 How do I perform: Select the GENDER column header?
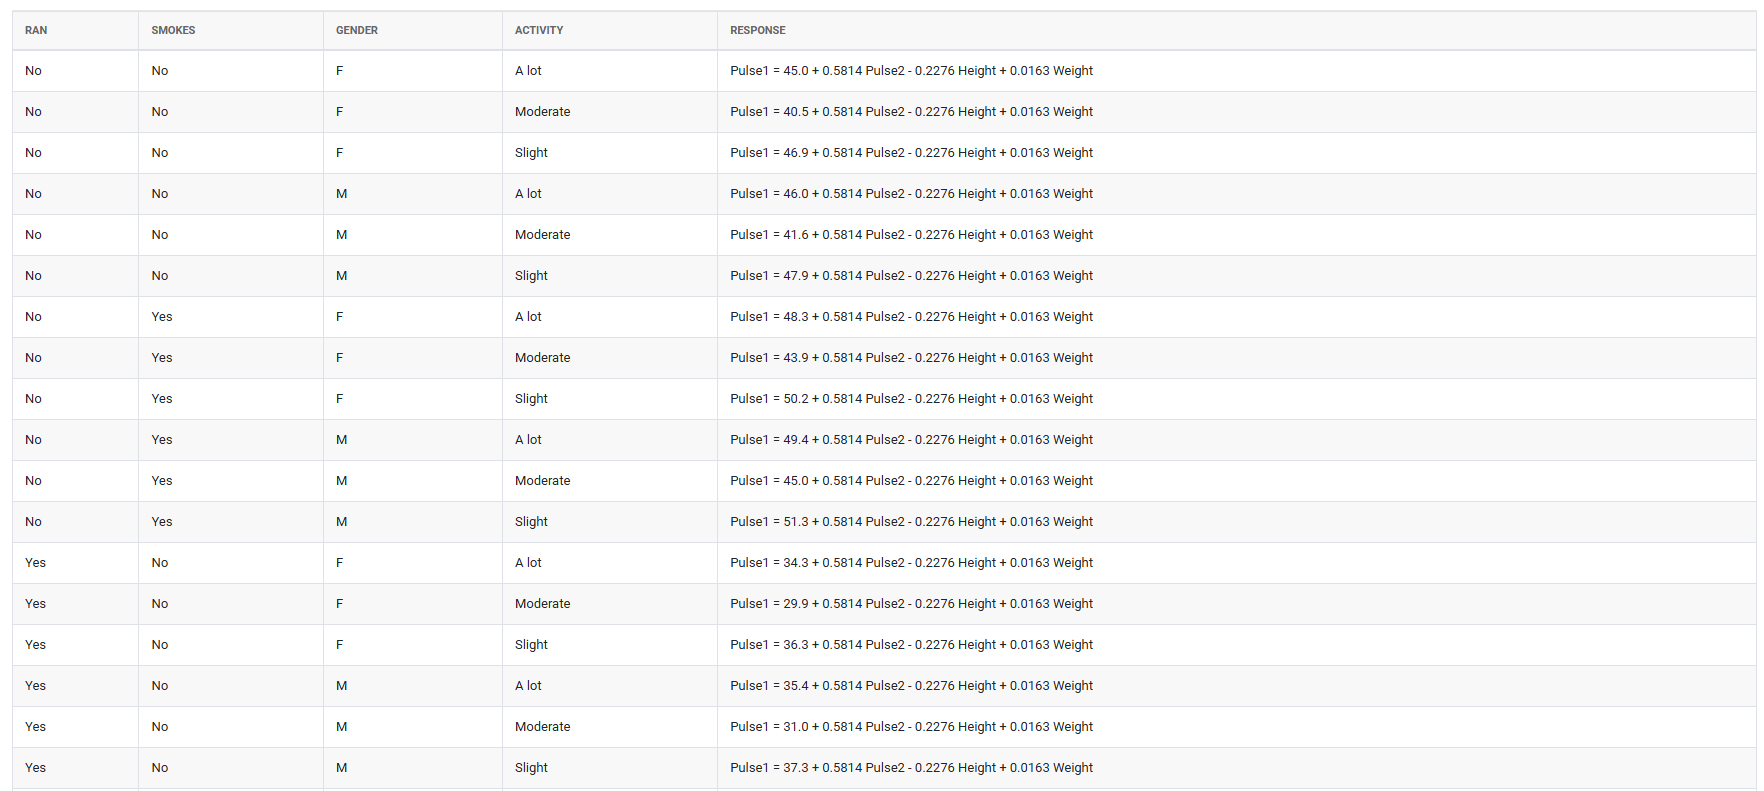[x=356, y=30]
